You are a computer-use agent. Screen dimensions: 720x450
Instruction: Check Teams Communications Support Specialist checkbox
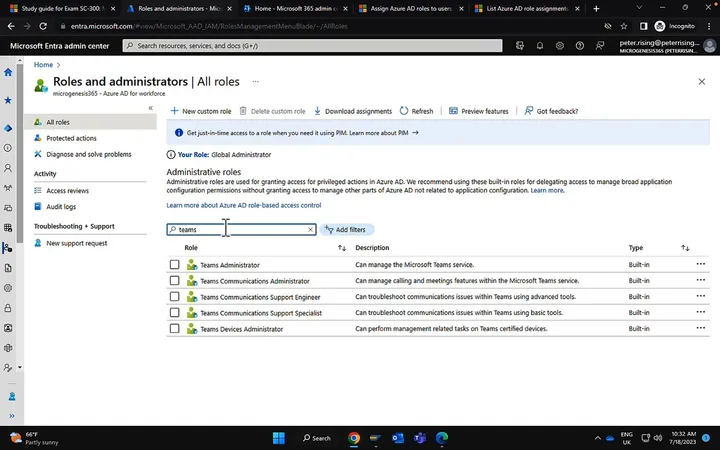[174, 313]
